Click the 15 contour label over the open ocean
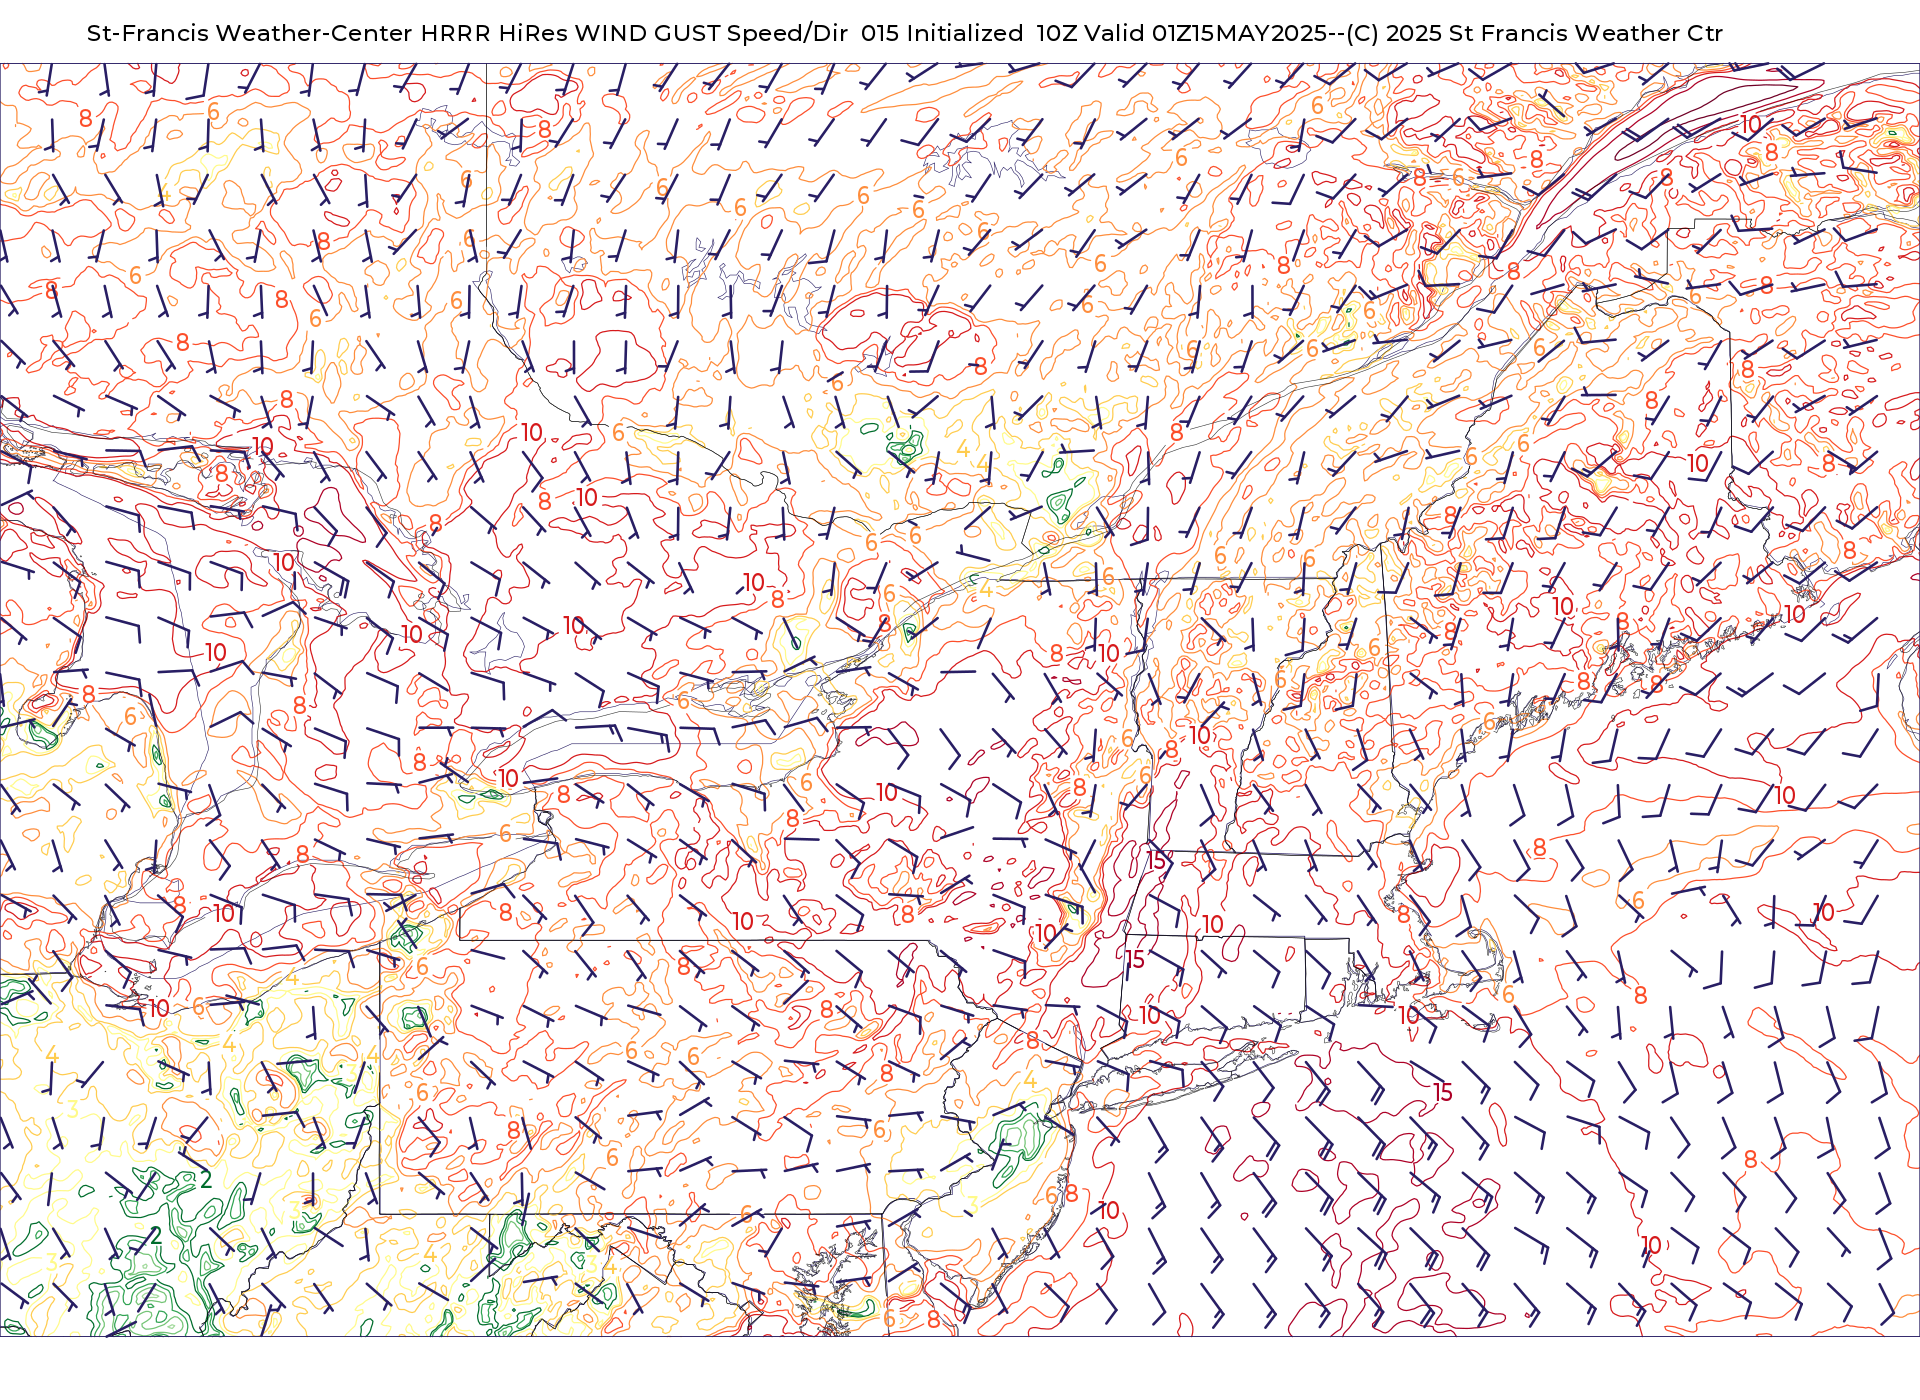Viewport: 1920px width, 1400px height. tap(1442, 1093)
